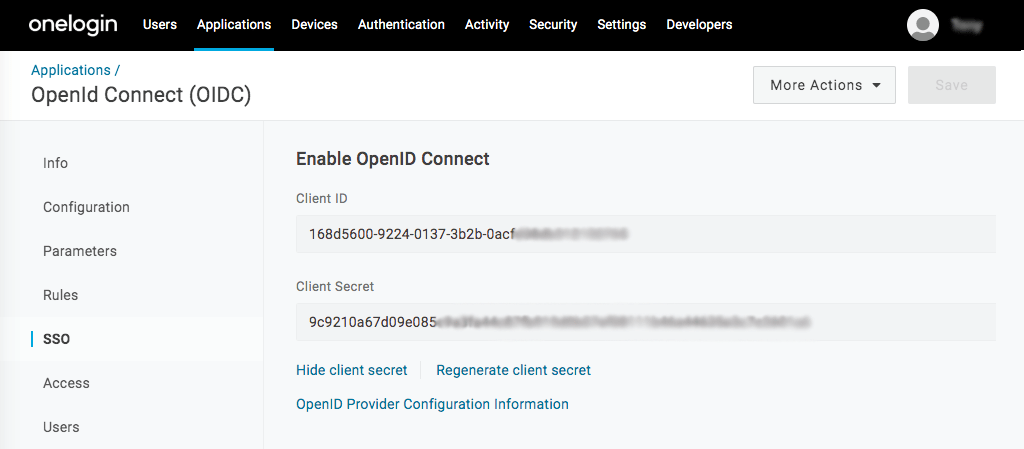Open OpenID Provider Configuration Information link
Image resolution: width=1024 pixels, height=449 pixels.
pyautogui.click(x=432, y=404)
